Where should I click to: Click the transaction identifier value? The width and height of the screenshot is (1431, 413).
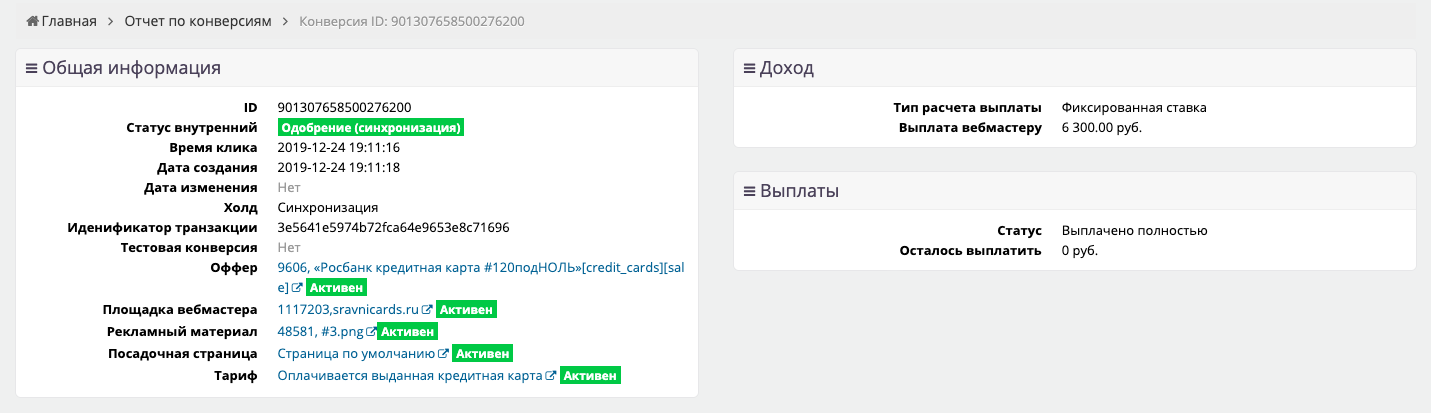[x=393, y=228]
